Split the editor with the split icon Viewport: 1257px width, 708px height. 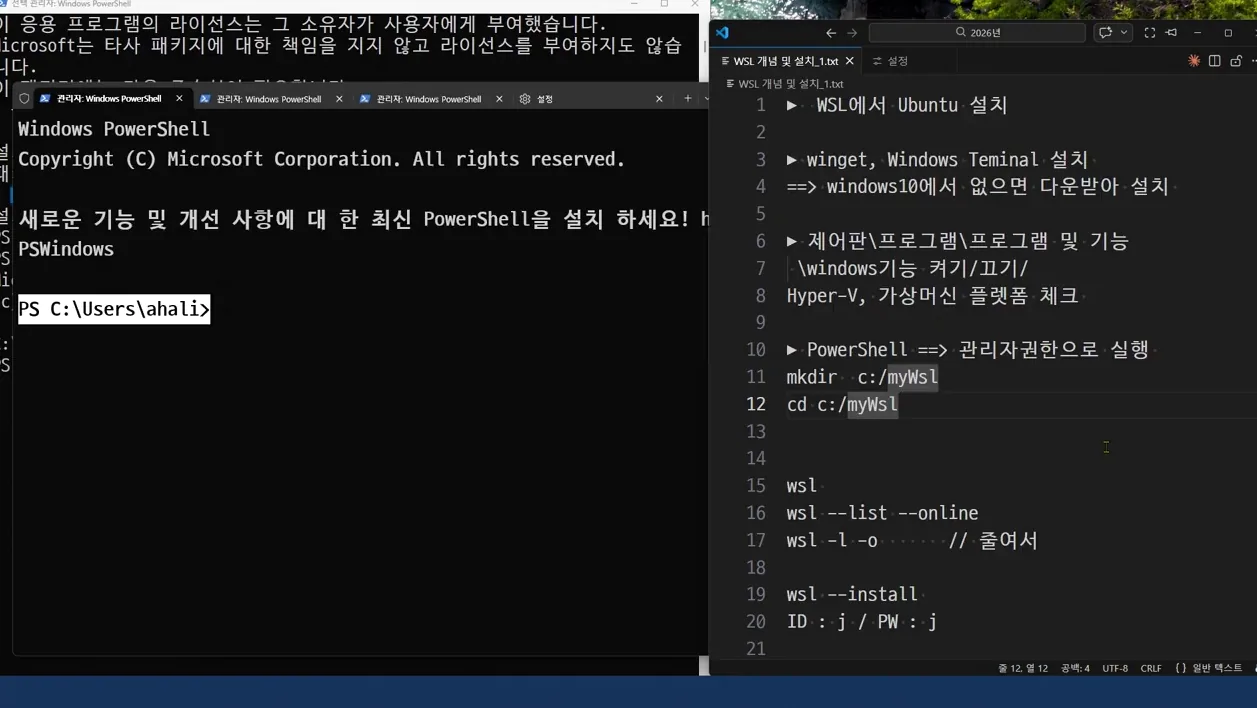1215,61
